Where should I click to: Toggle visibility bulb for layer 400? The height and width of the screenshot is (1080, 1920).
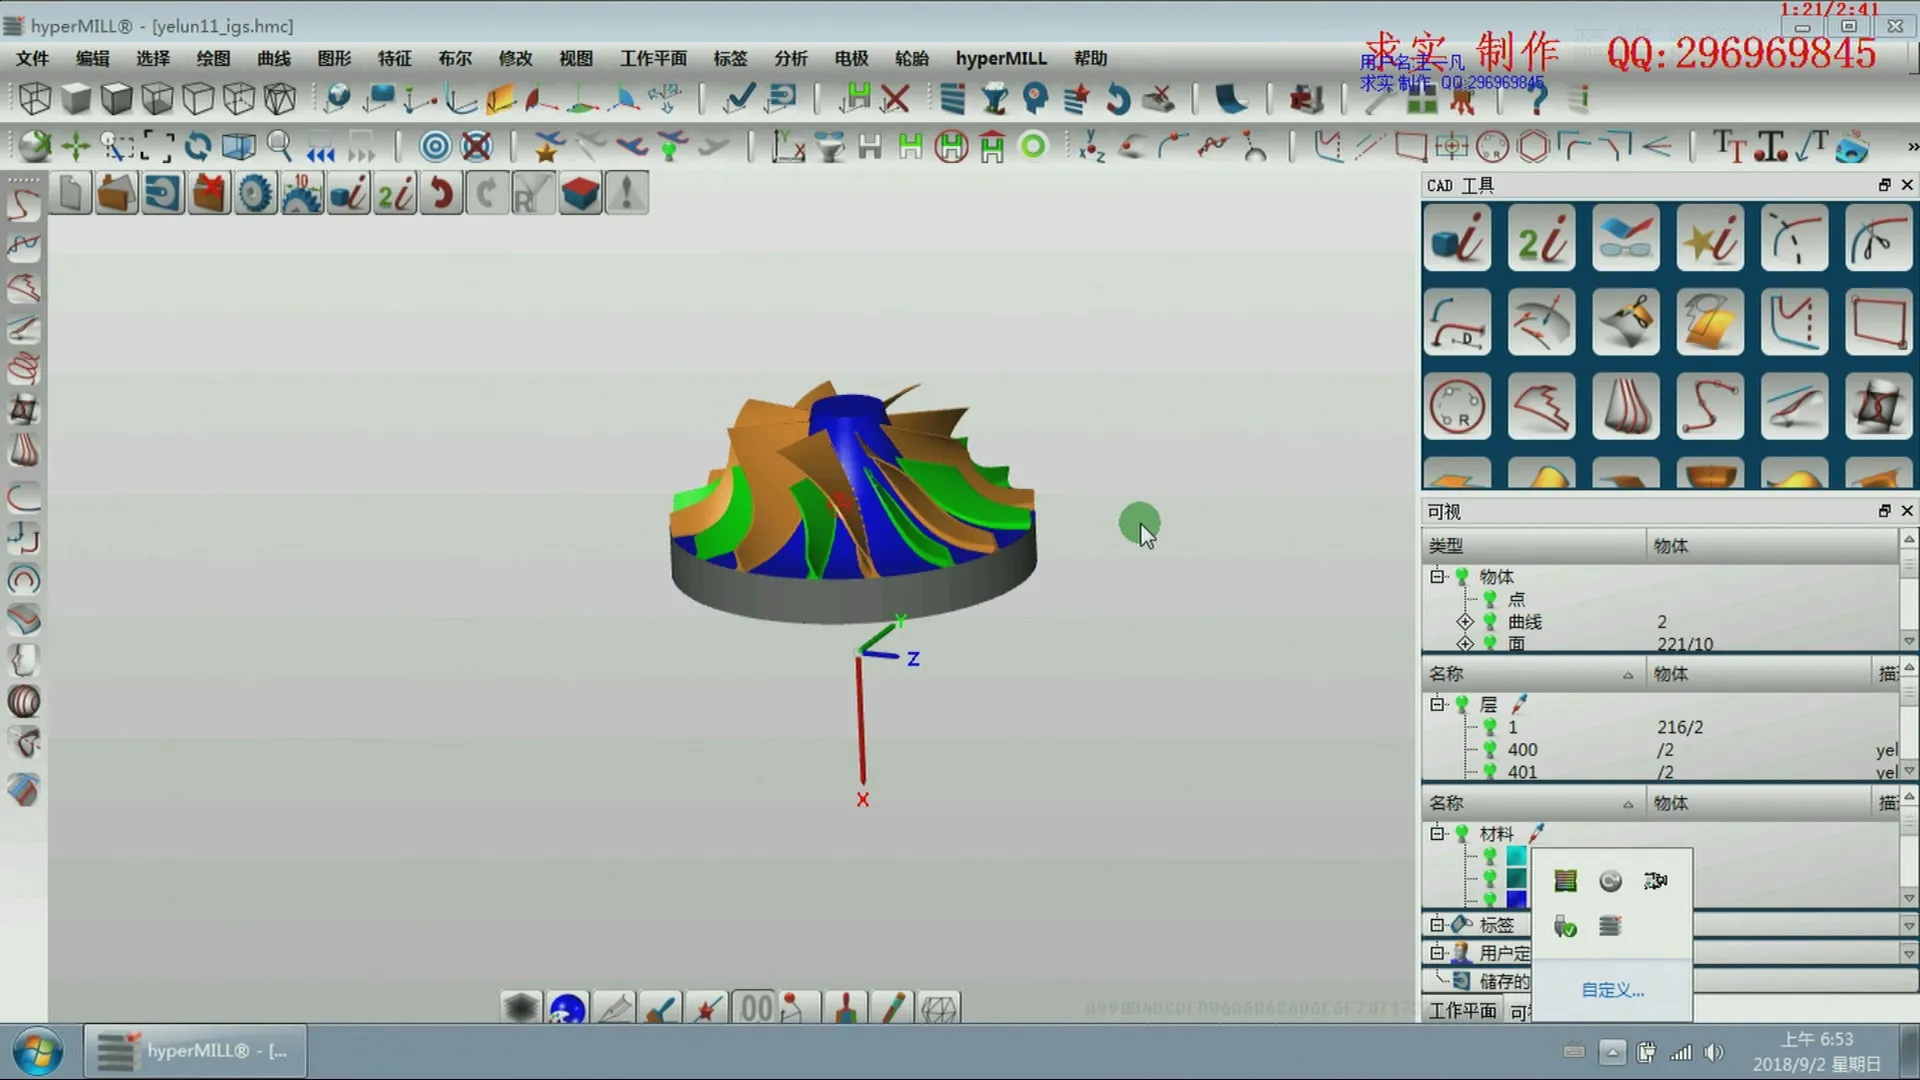(x=1490, y=749)
